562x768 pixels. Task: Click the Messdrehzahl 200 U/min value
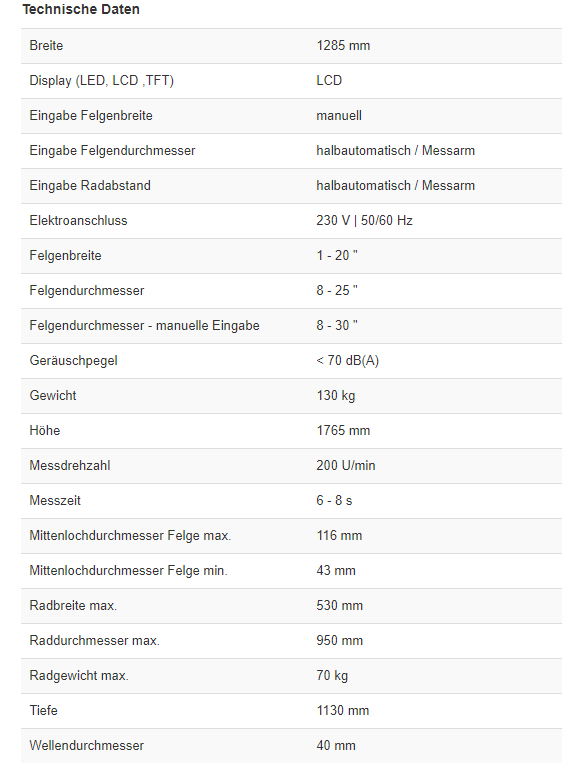coord(345,465)
